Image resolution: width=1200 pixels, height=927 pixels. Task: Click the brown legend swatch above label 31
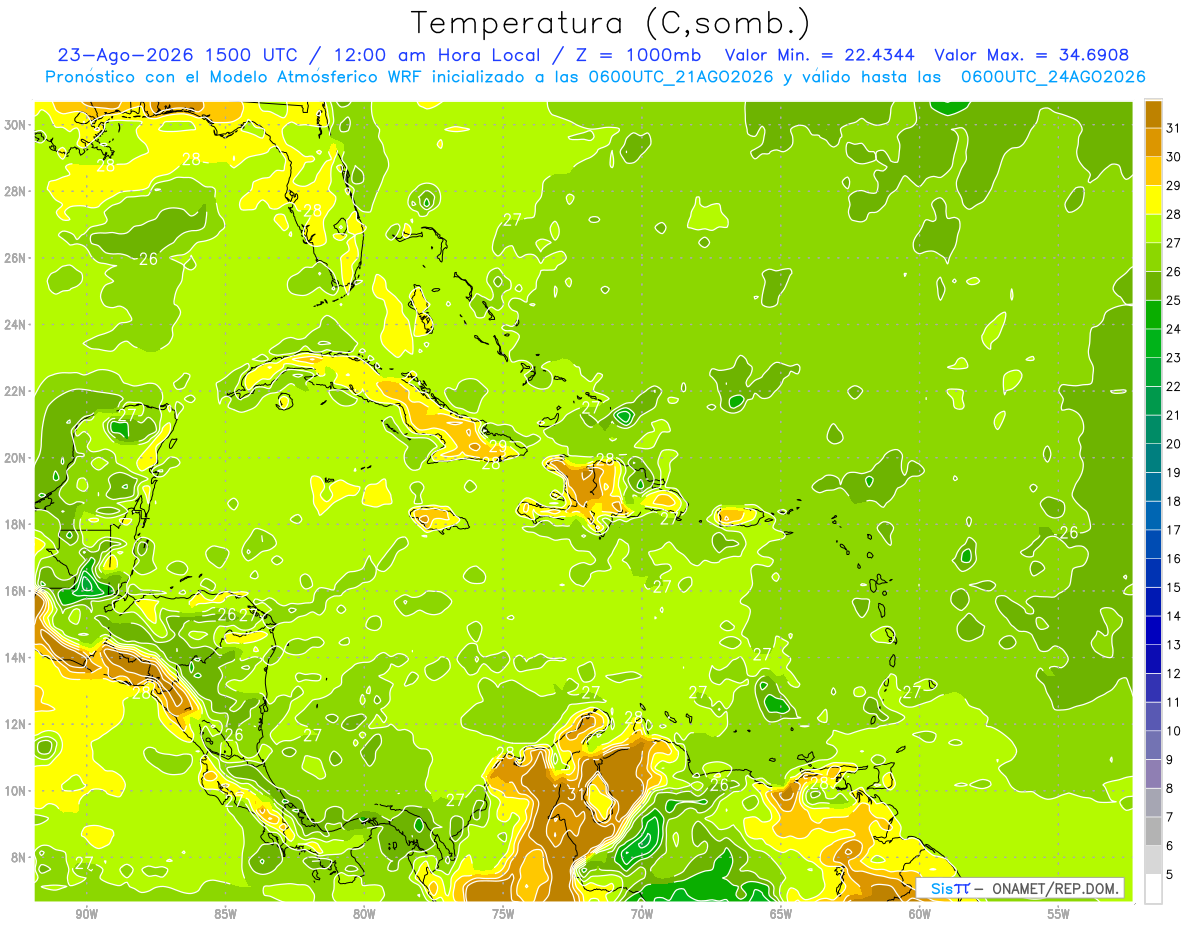pyautogui.click(x=1154, y=114)
